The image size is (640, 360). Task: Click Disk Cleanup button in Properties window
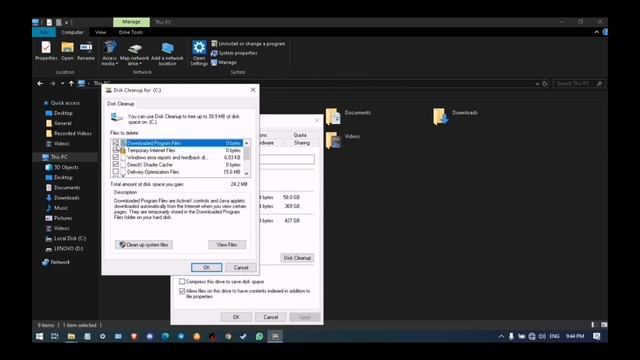(x=297, y=258)
